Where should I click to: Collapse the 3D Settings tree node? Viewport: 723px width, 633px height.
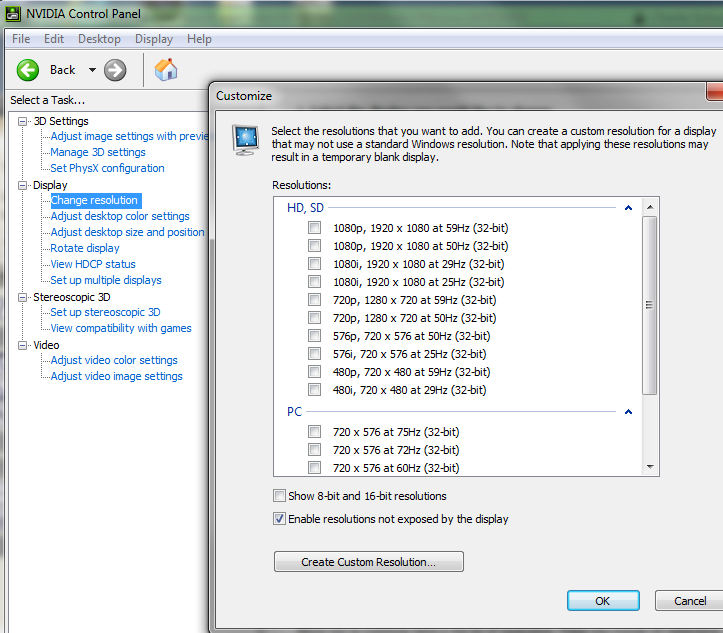pos(22,121)
